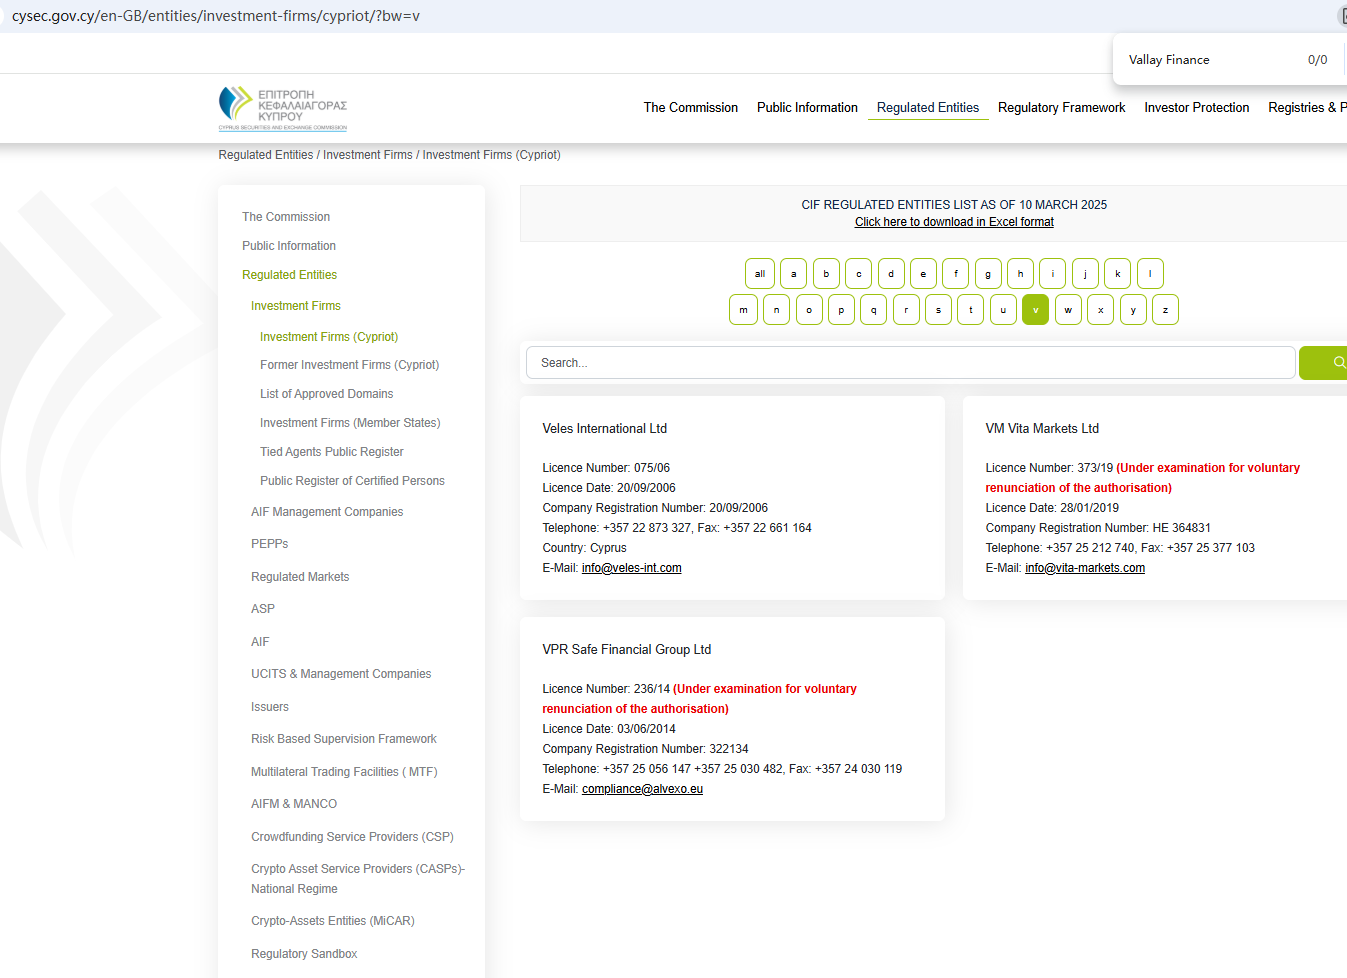
Task: Filter firms by letter 'all'
Action: click(x=760, y=274)
